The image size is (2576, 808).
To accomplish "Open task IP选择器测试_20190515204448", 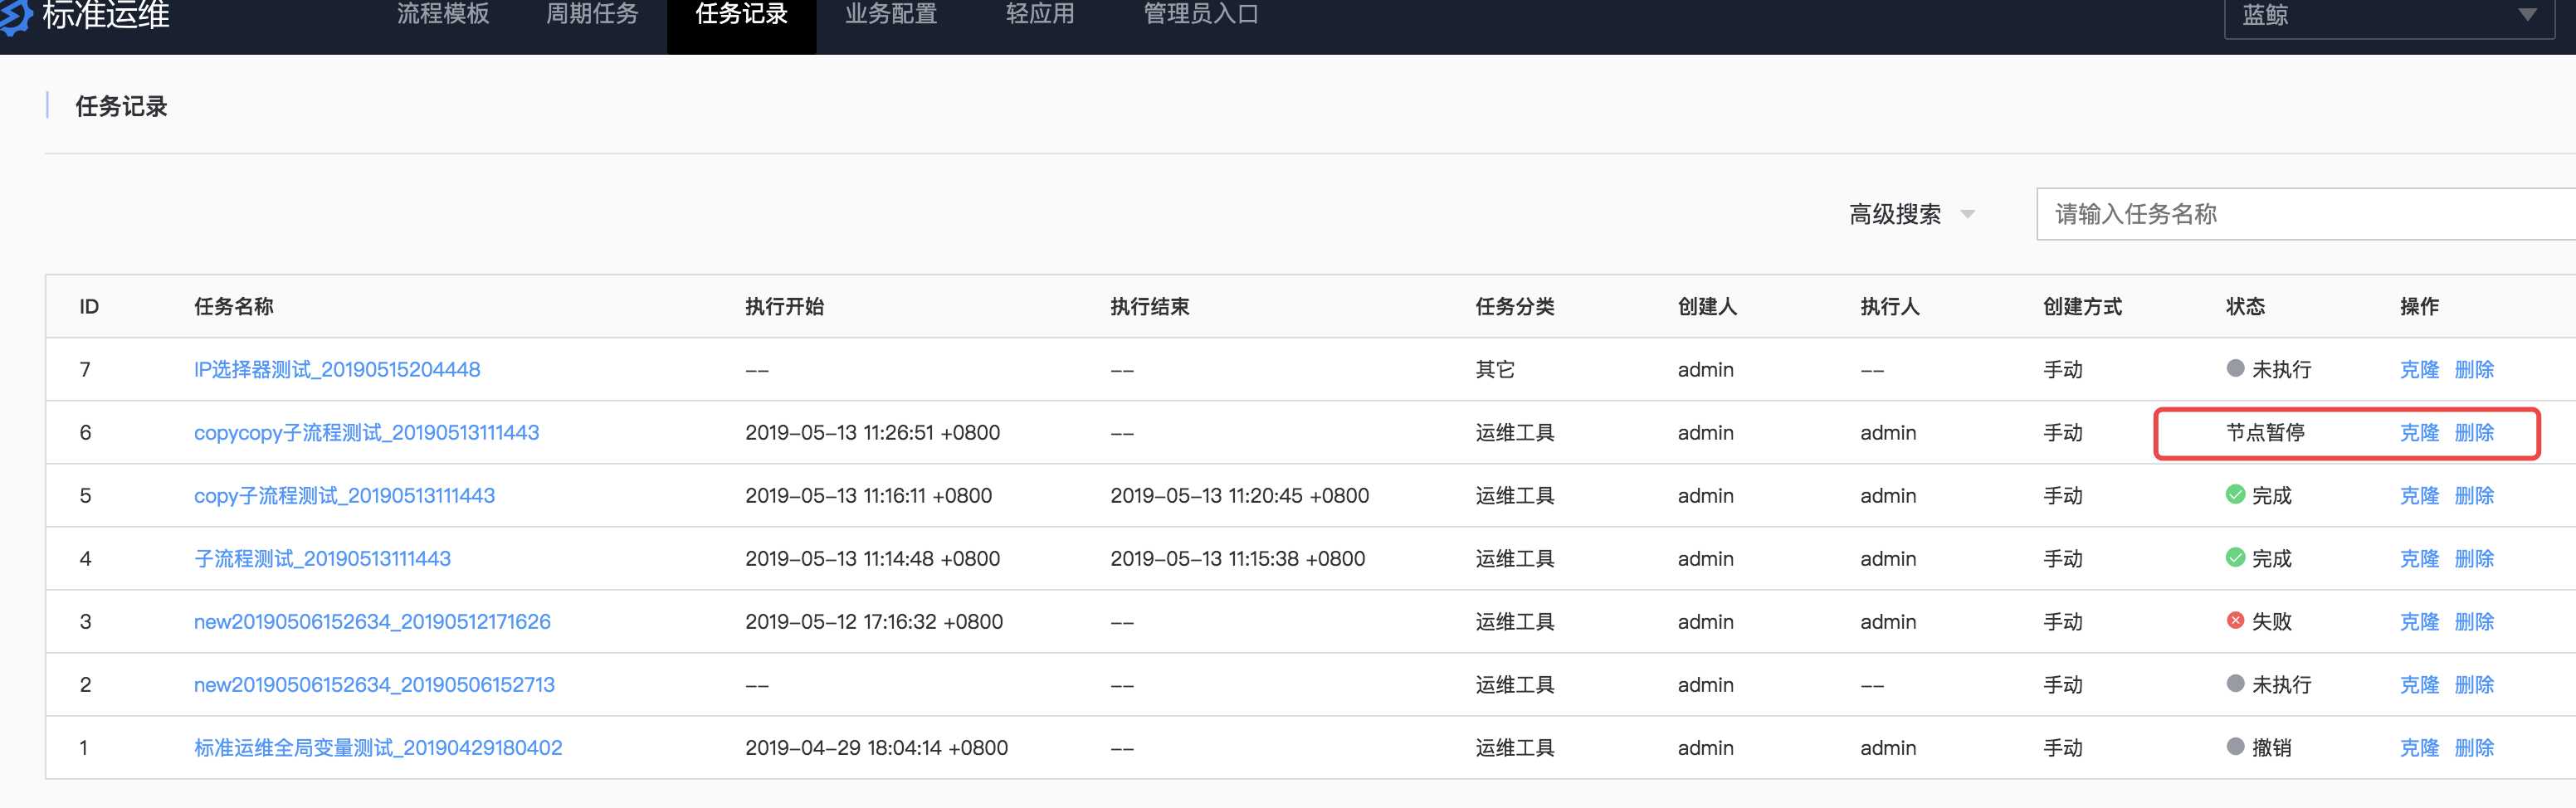I will click(x=337, y=369).
